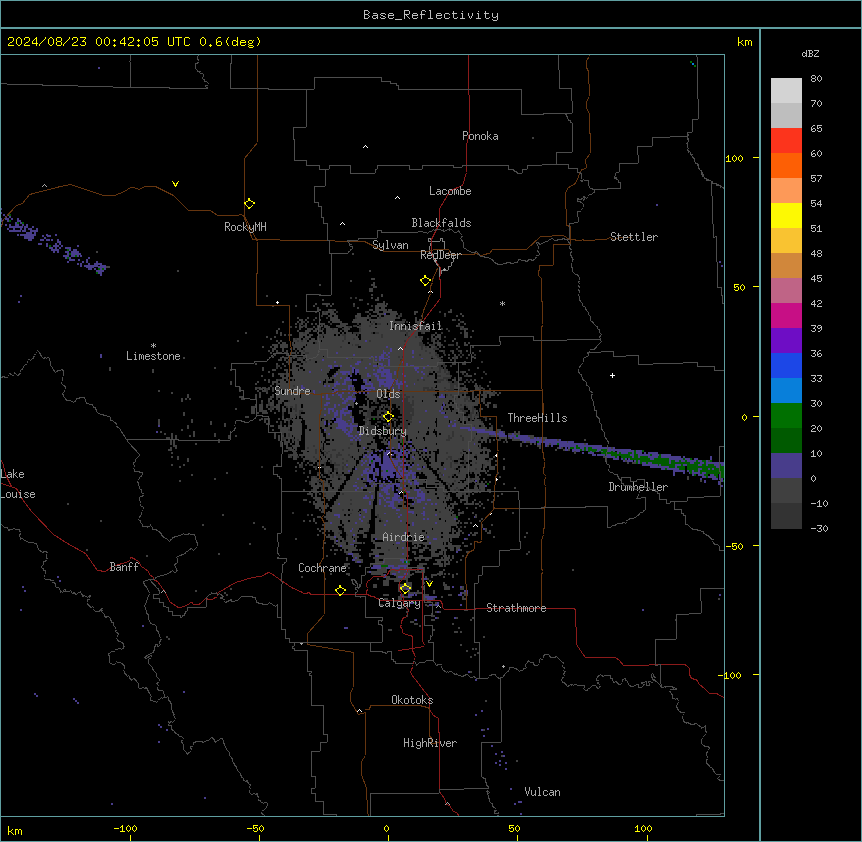Click the Lacombe label
This screenshot has height=842, width=862.
coord(450,191)
